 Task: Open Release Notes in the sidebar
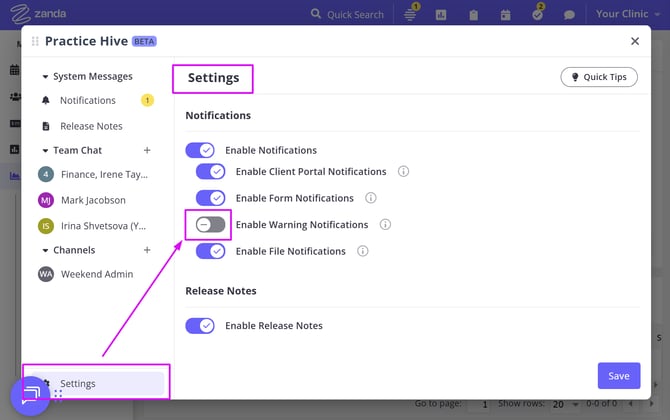click(x=91, y=126)
